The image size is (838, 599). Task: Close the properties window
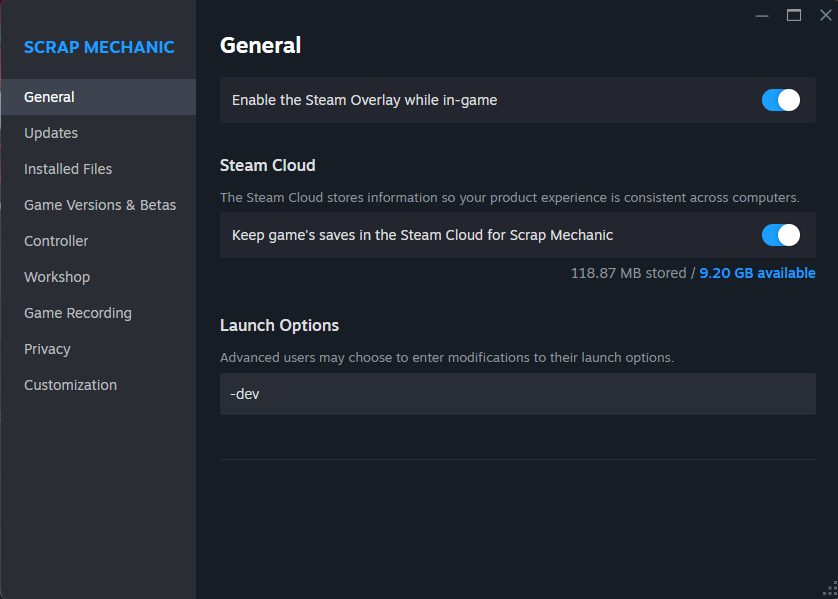point(826,15)
